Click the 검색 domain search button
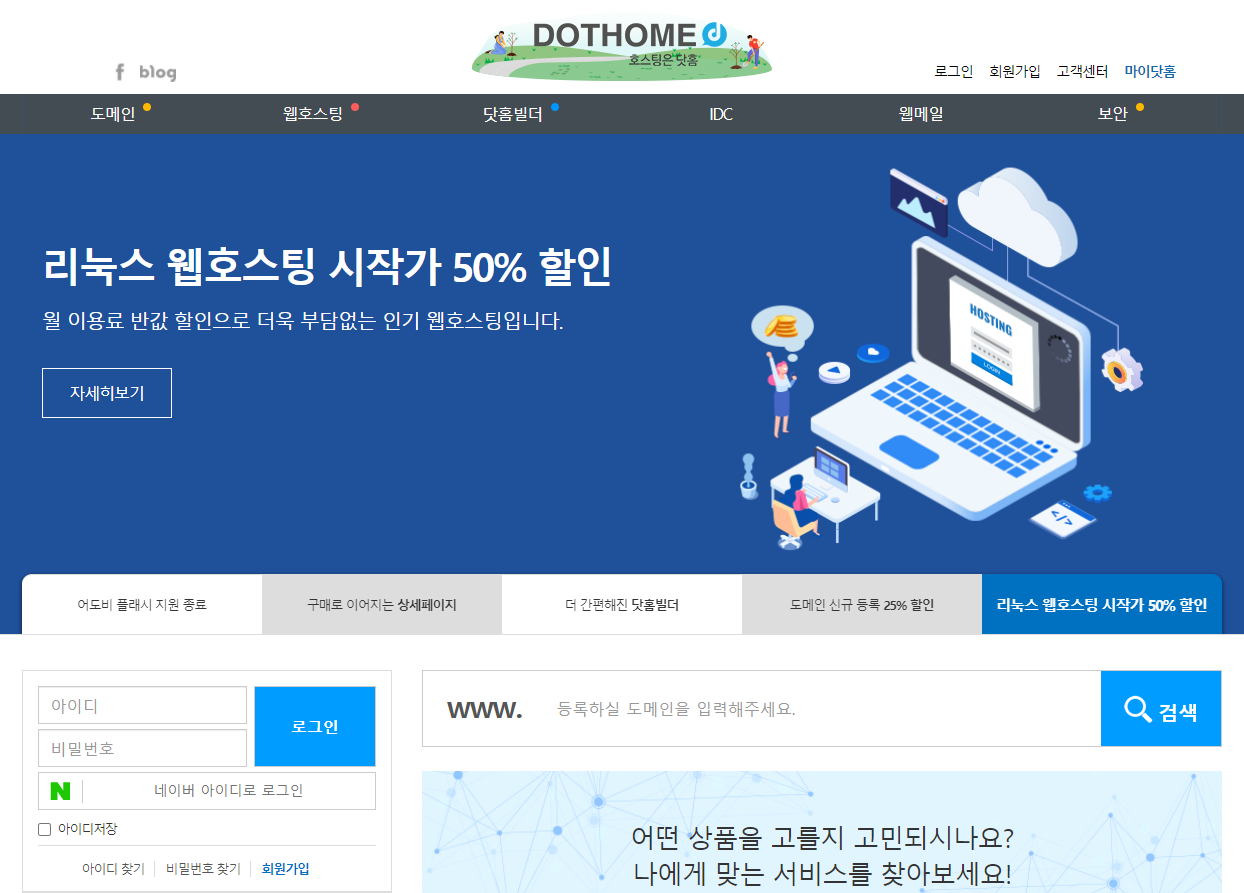The width and height of the screenshot is (1244, 893). pyautogui.click(x=1161, y=709)
